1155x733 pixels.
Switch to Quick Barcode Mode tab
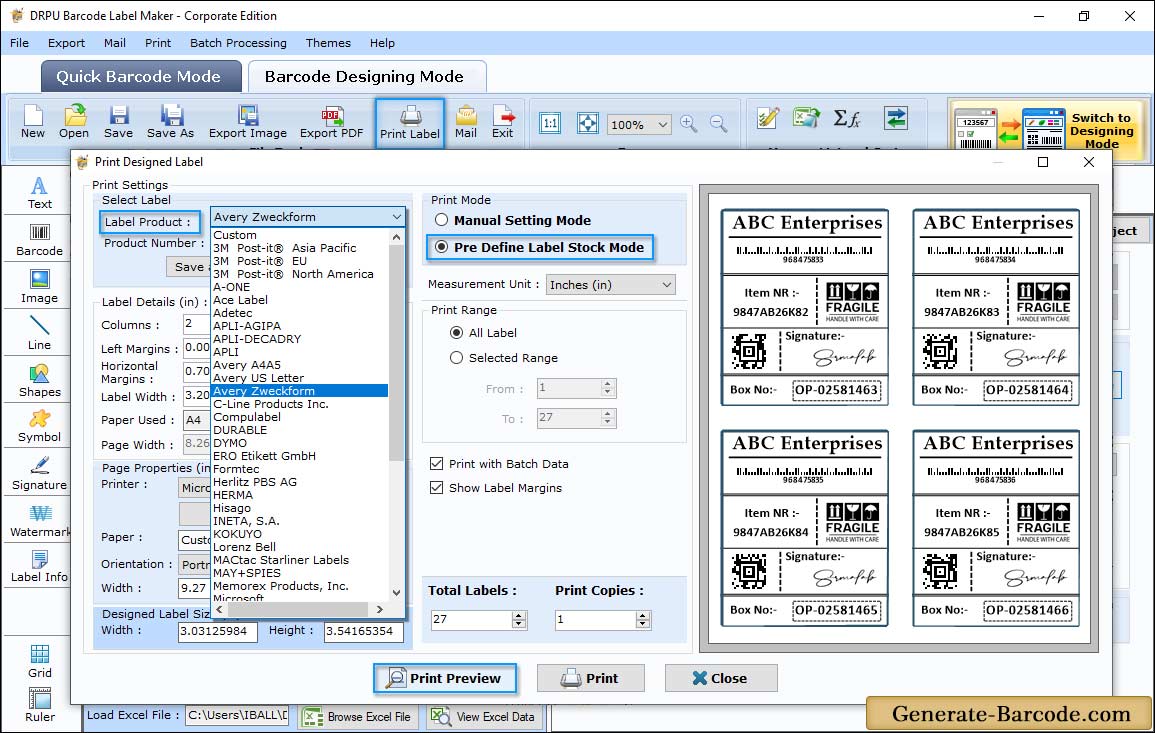coord(140,77)
